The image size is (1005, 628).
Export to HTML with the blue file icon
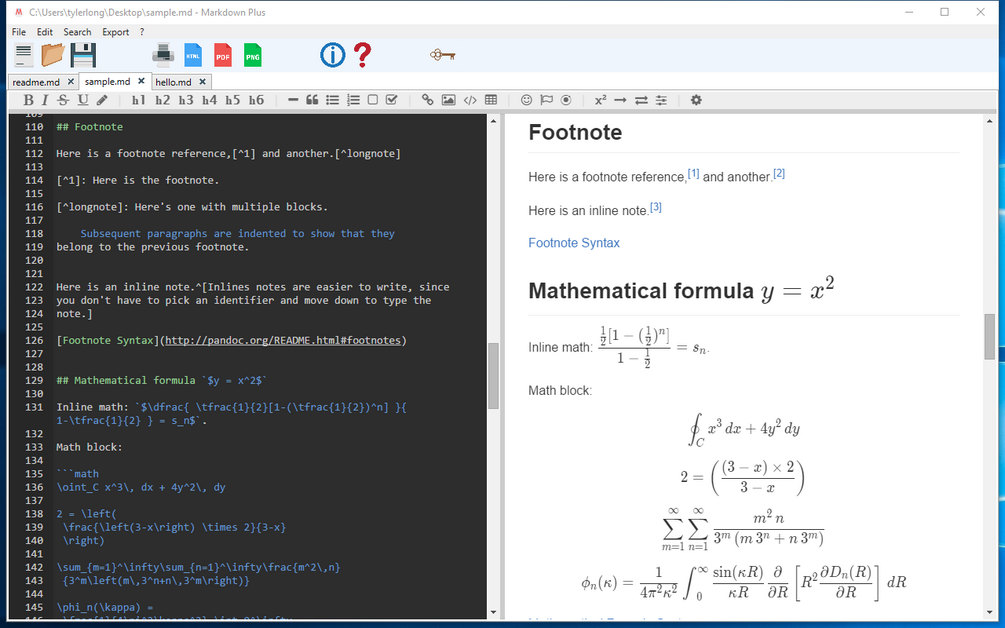tap(193, 55)
